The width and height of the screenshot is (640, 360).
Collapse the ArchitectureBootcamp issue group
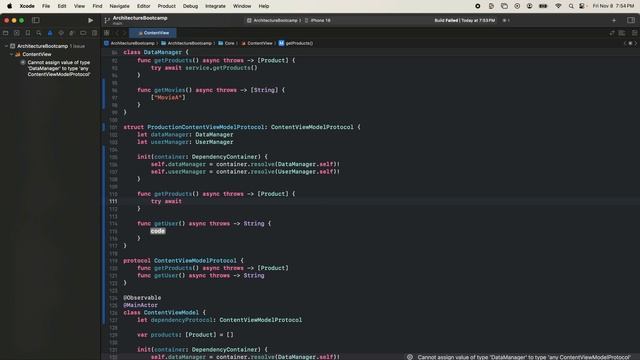7,46
